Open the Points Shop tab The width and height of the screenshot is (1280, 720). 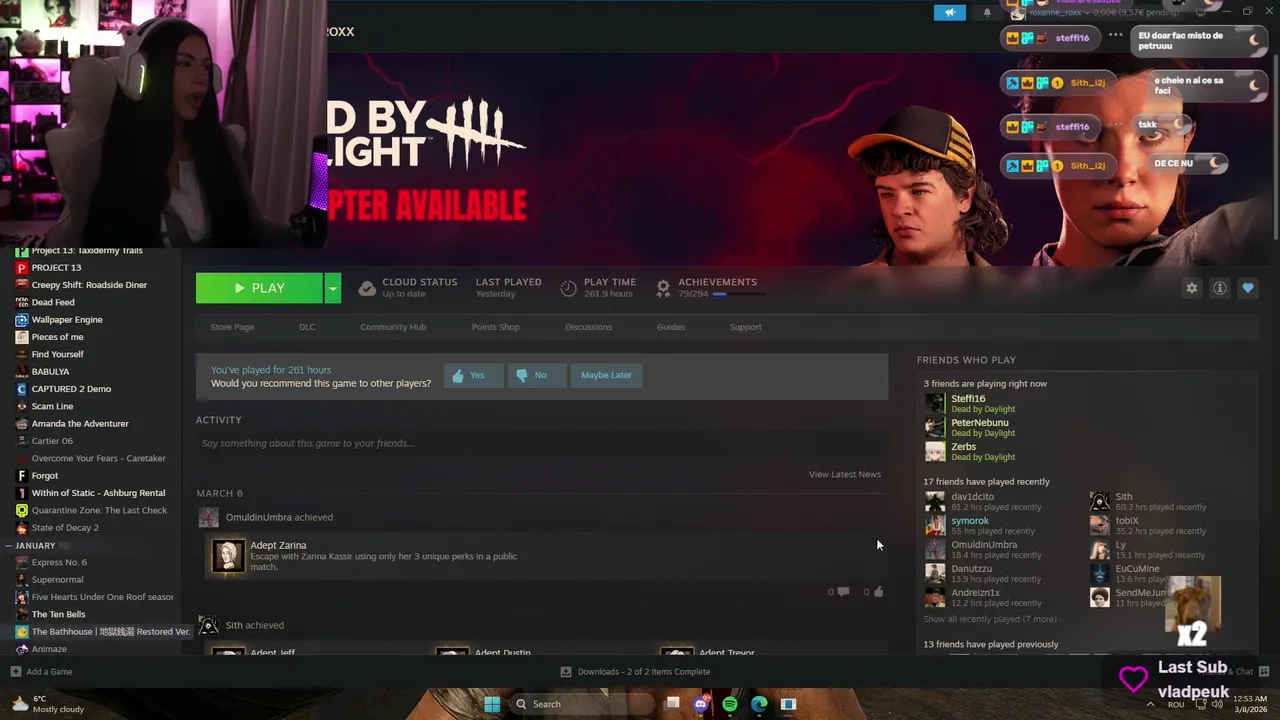click(x=495, y=327)
